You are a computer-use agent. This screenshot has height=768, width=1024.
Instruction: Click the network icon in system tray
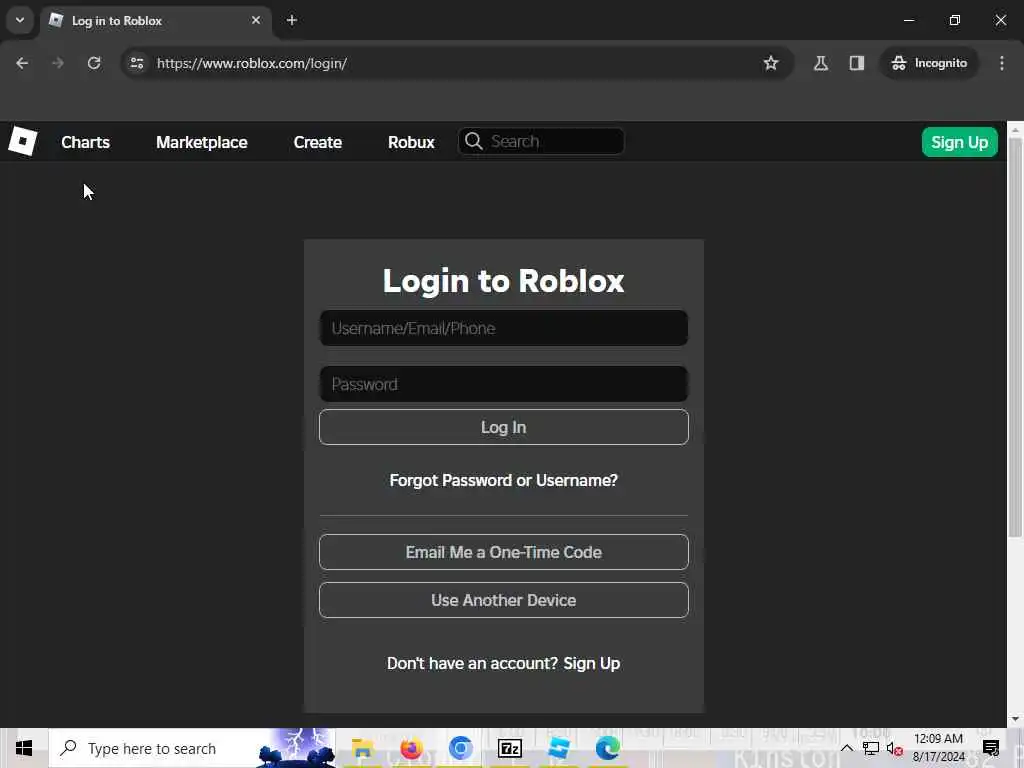click(871, 748)
